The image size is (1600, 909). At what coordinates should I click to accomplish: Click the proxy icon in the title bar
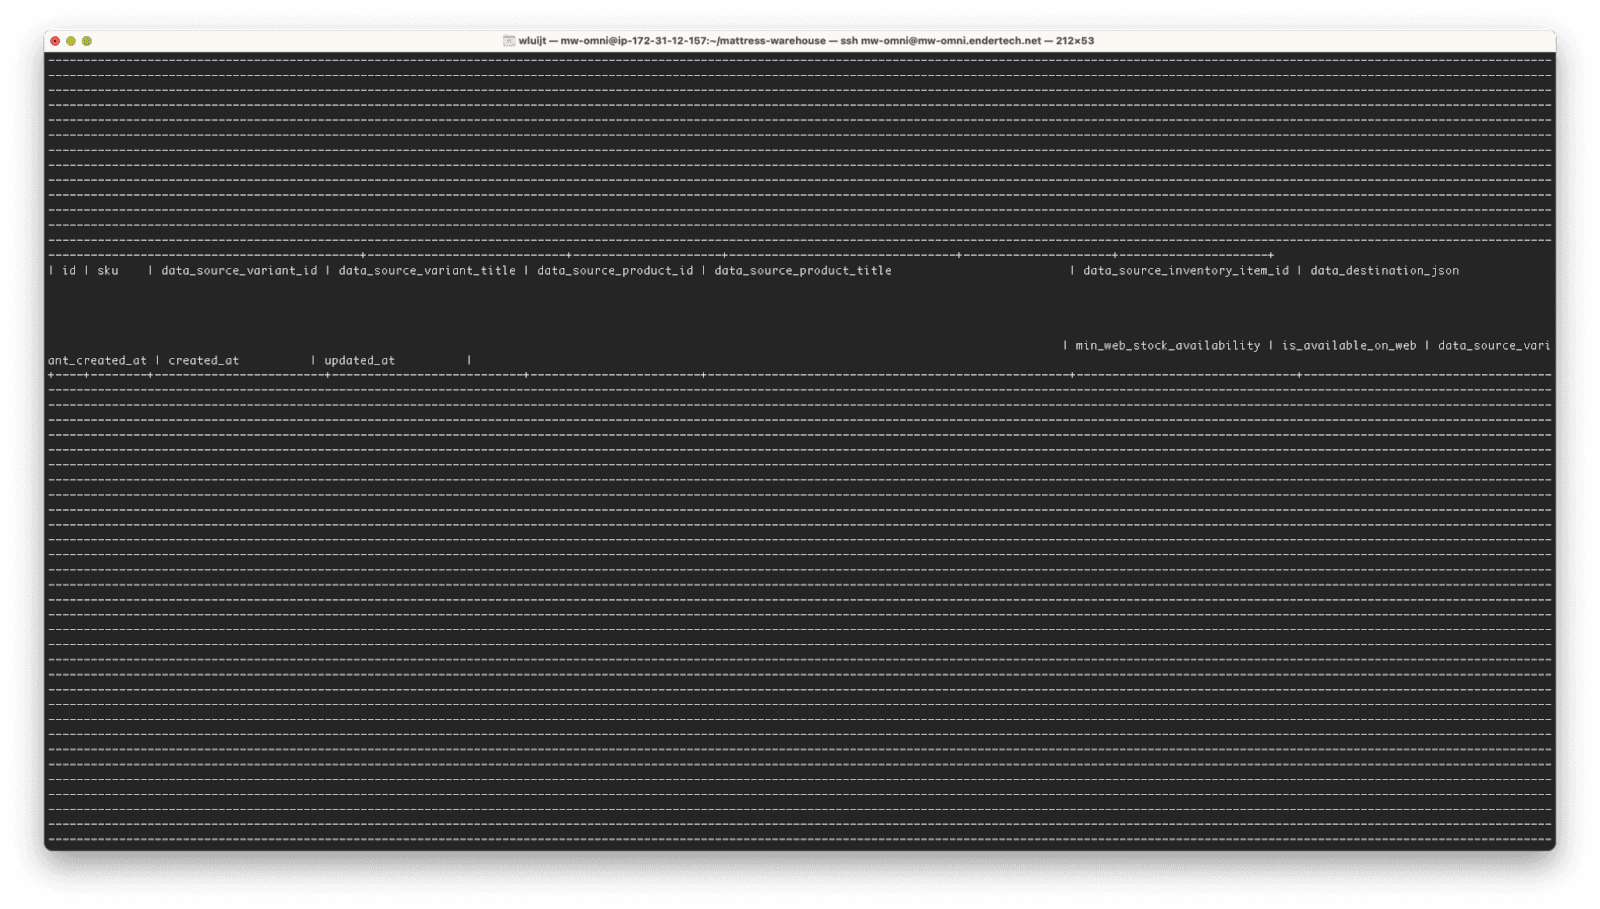tap(509, 41)
